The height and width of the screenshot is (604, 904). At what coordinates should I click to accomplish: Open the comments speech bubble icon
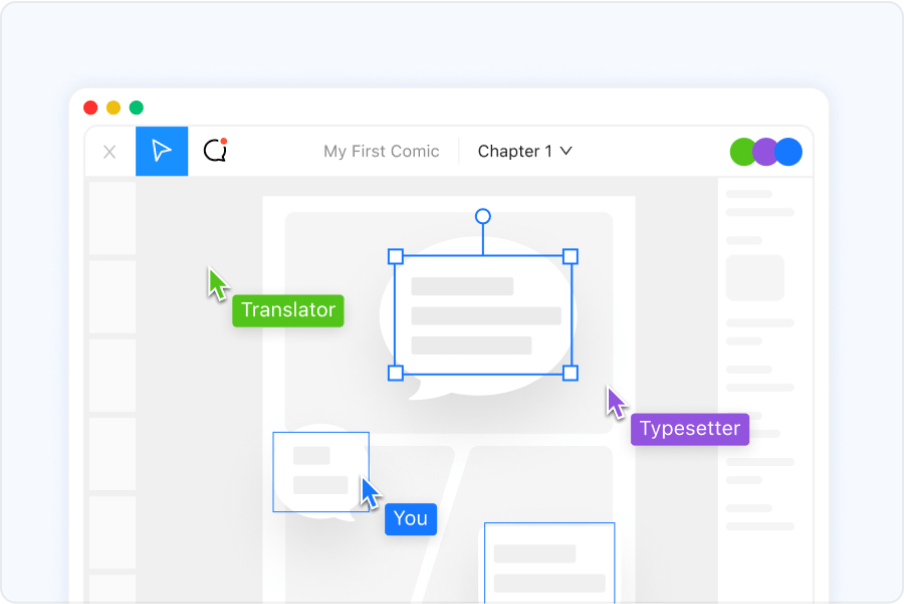tap(215, 151)
